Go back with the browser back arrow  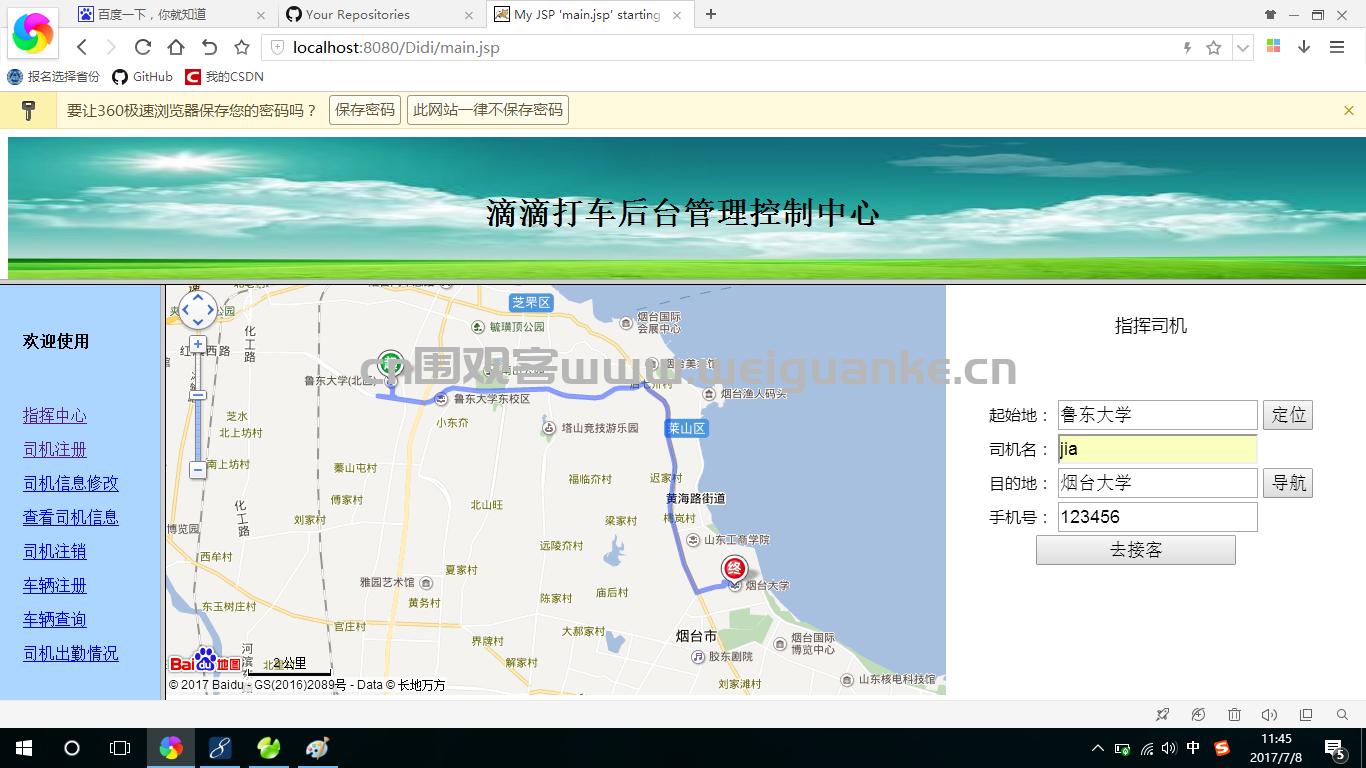[82, 47]
